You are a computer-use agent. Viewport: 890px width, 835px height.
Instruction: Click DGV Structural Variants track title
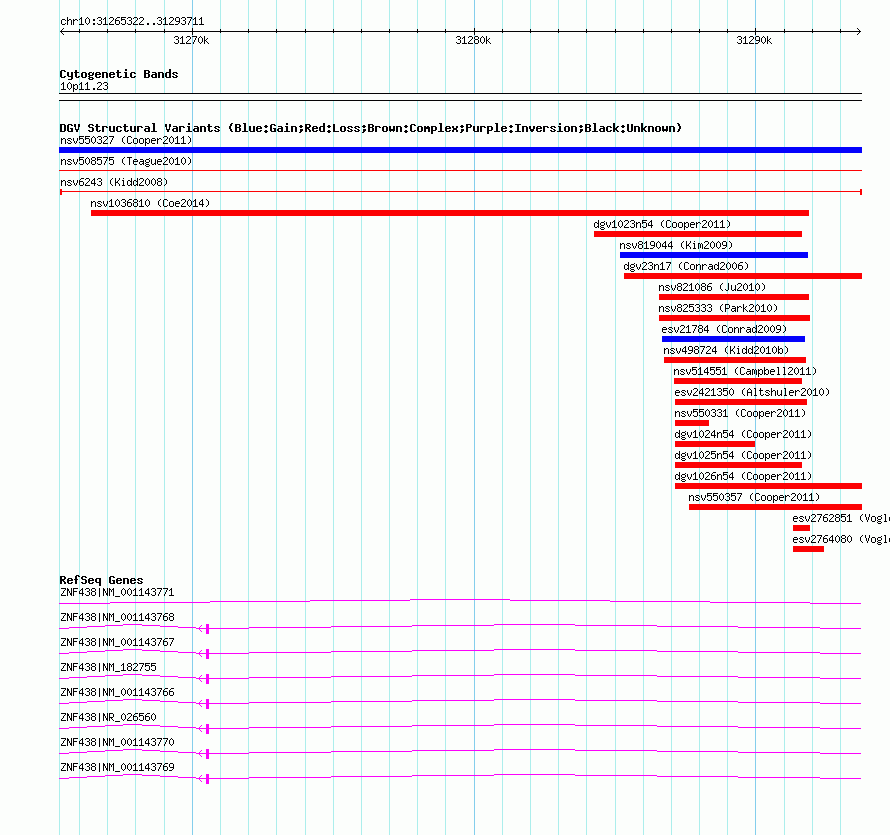[x=371, y=128]
